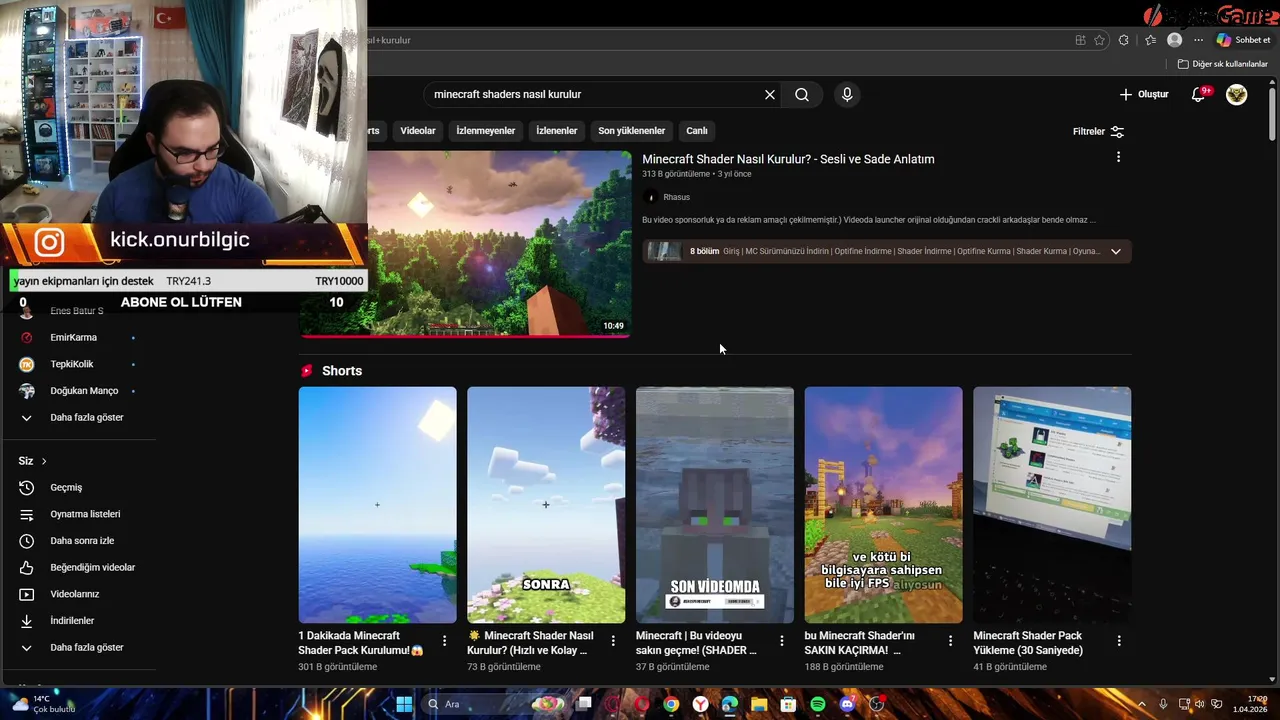Viewport: 1280px width, 720px height.
Task: Select the Videolar filter chip
Action: point(418,131)
